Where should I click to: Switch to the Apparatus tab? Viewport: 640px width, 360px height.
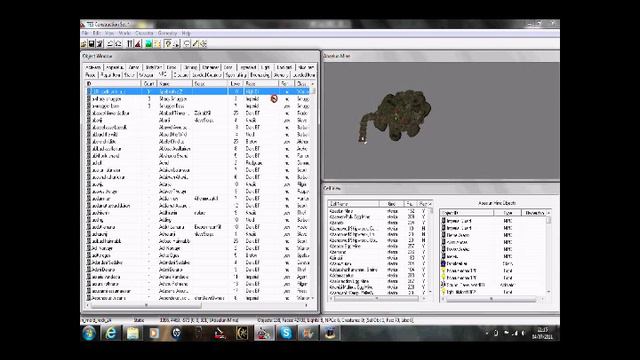[x=115, y=67]
